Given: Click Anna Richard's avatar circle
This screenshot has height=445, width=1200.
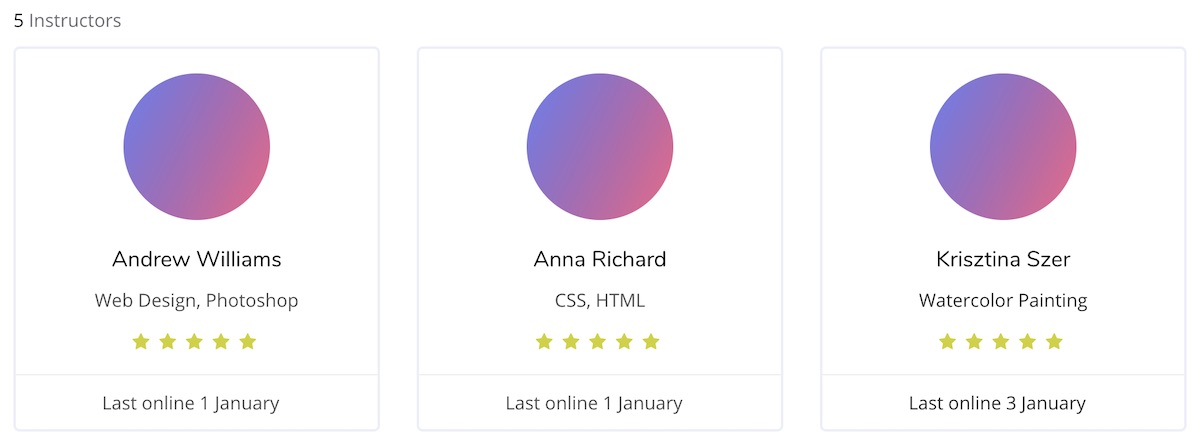Looking at the screenshot, I should coord(600,147).
